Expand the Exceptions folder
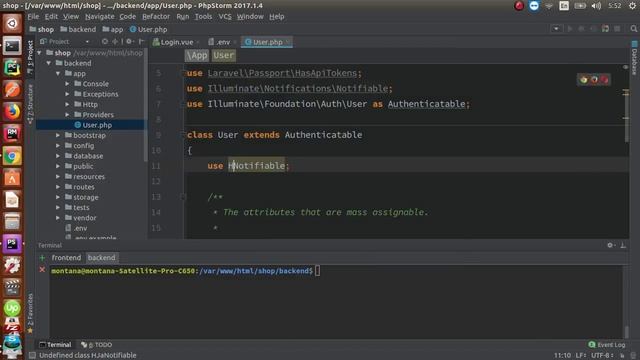The width and height of the screenshot is (640, 360). (67, 94)
